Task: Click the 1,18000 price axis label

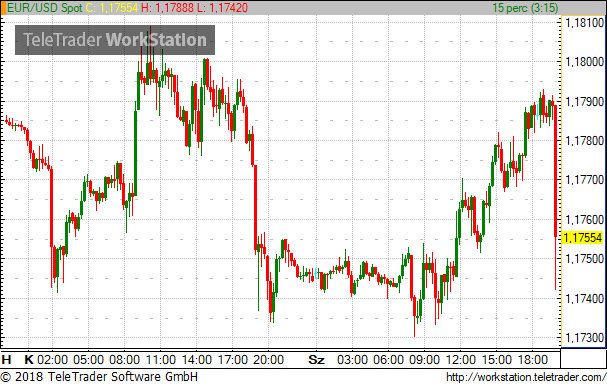Action: point(585,62)
